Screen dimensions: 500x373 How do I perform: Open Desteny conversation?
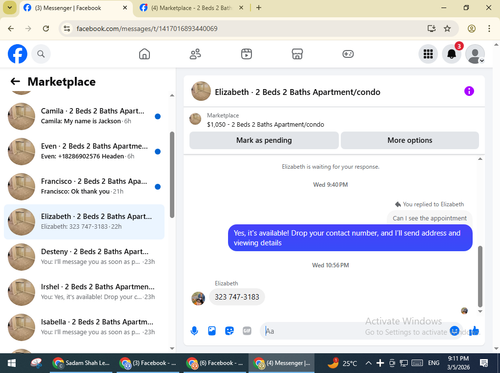pyautogui.click(x=84, y=257)
